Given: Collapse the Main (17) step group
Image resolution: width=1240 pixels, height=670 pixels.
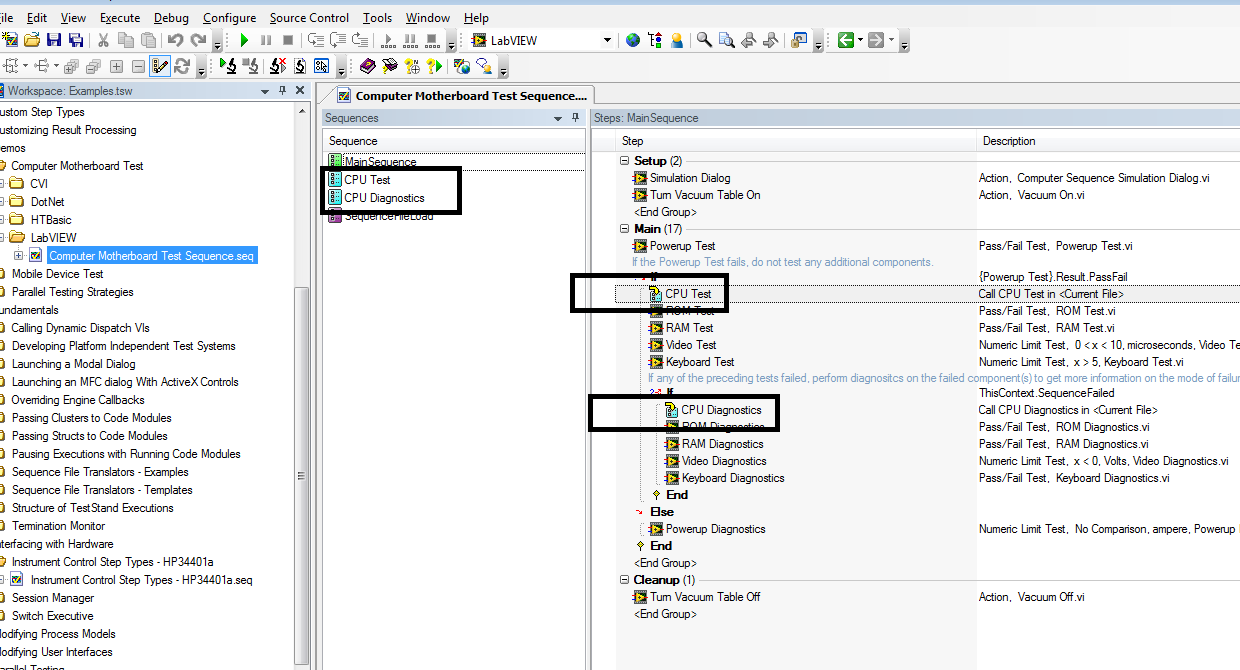Looking at the screenshot, I should pos(625,229).
